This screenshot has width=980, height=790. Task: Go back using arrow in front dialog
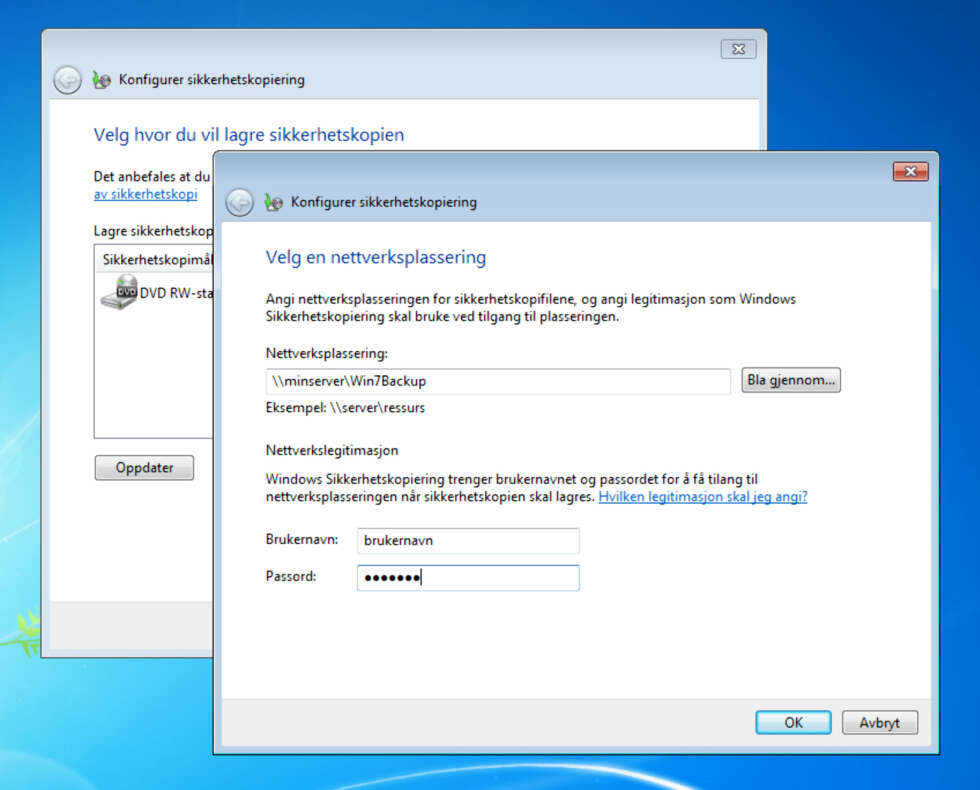point(239,202)
